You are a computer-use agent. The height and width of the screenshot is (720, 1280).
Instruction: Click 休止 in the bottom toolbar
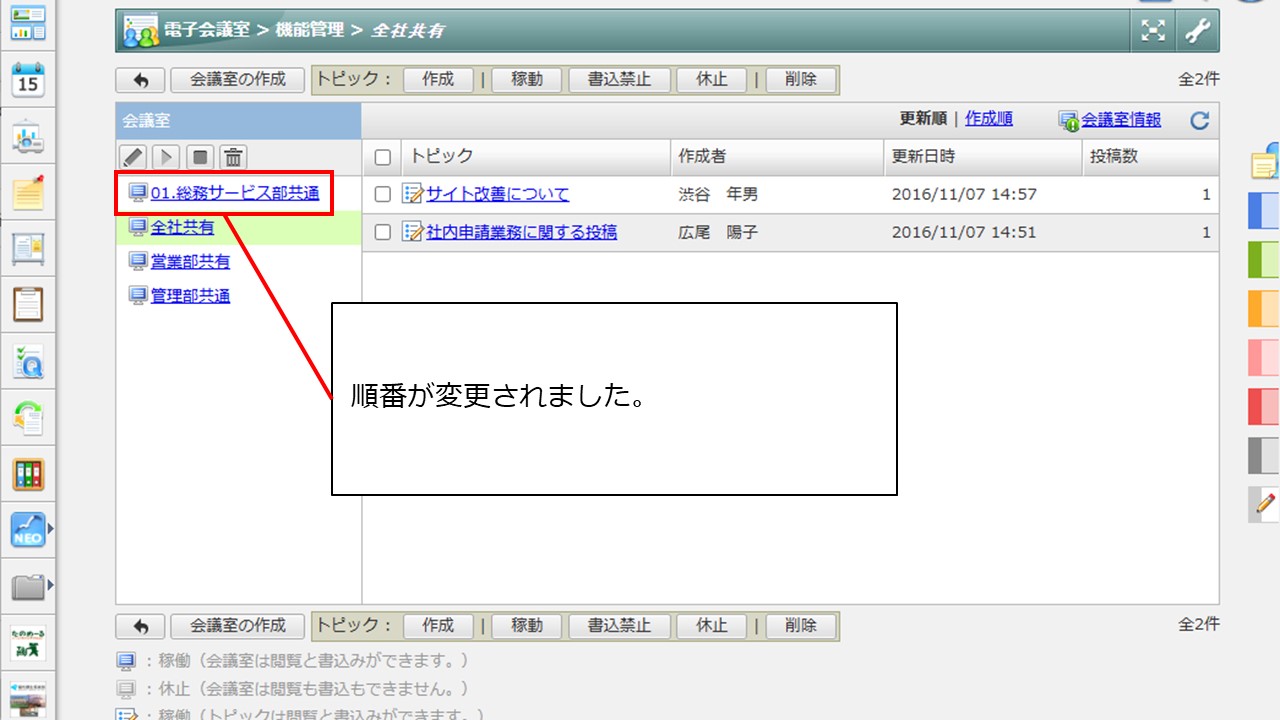[x=712, y=626]
